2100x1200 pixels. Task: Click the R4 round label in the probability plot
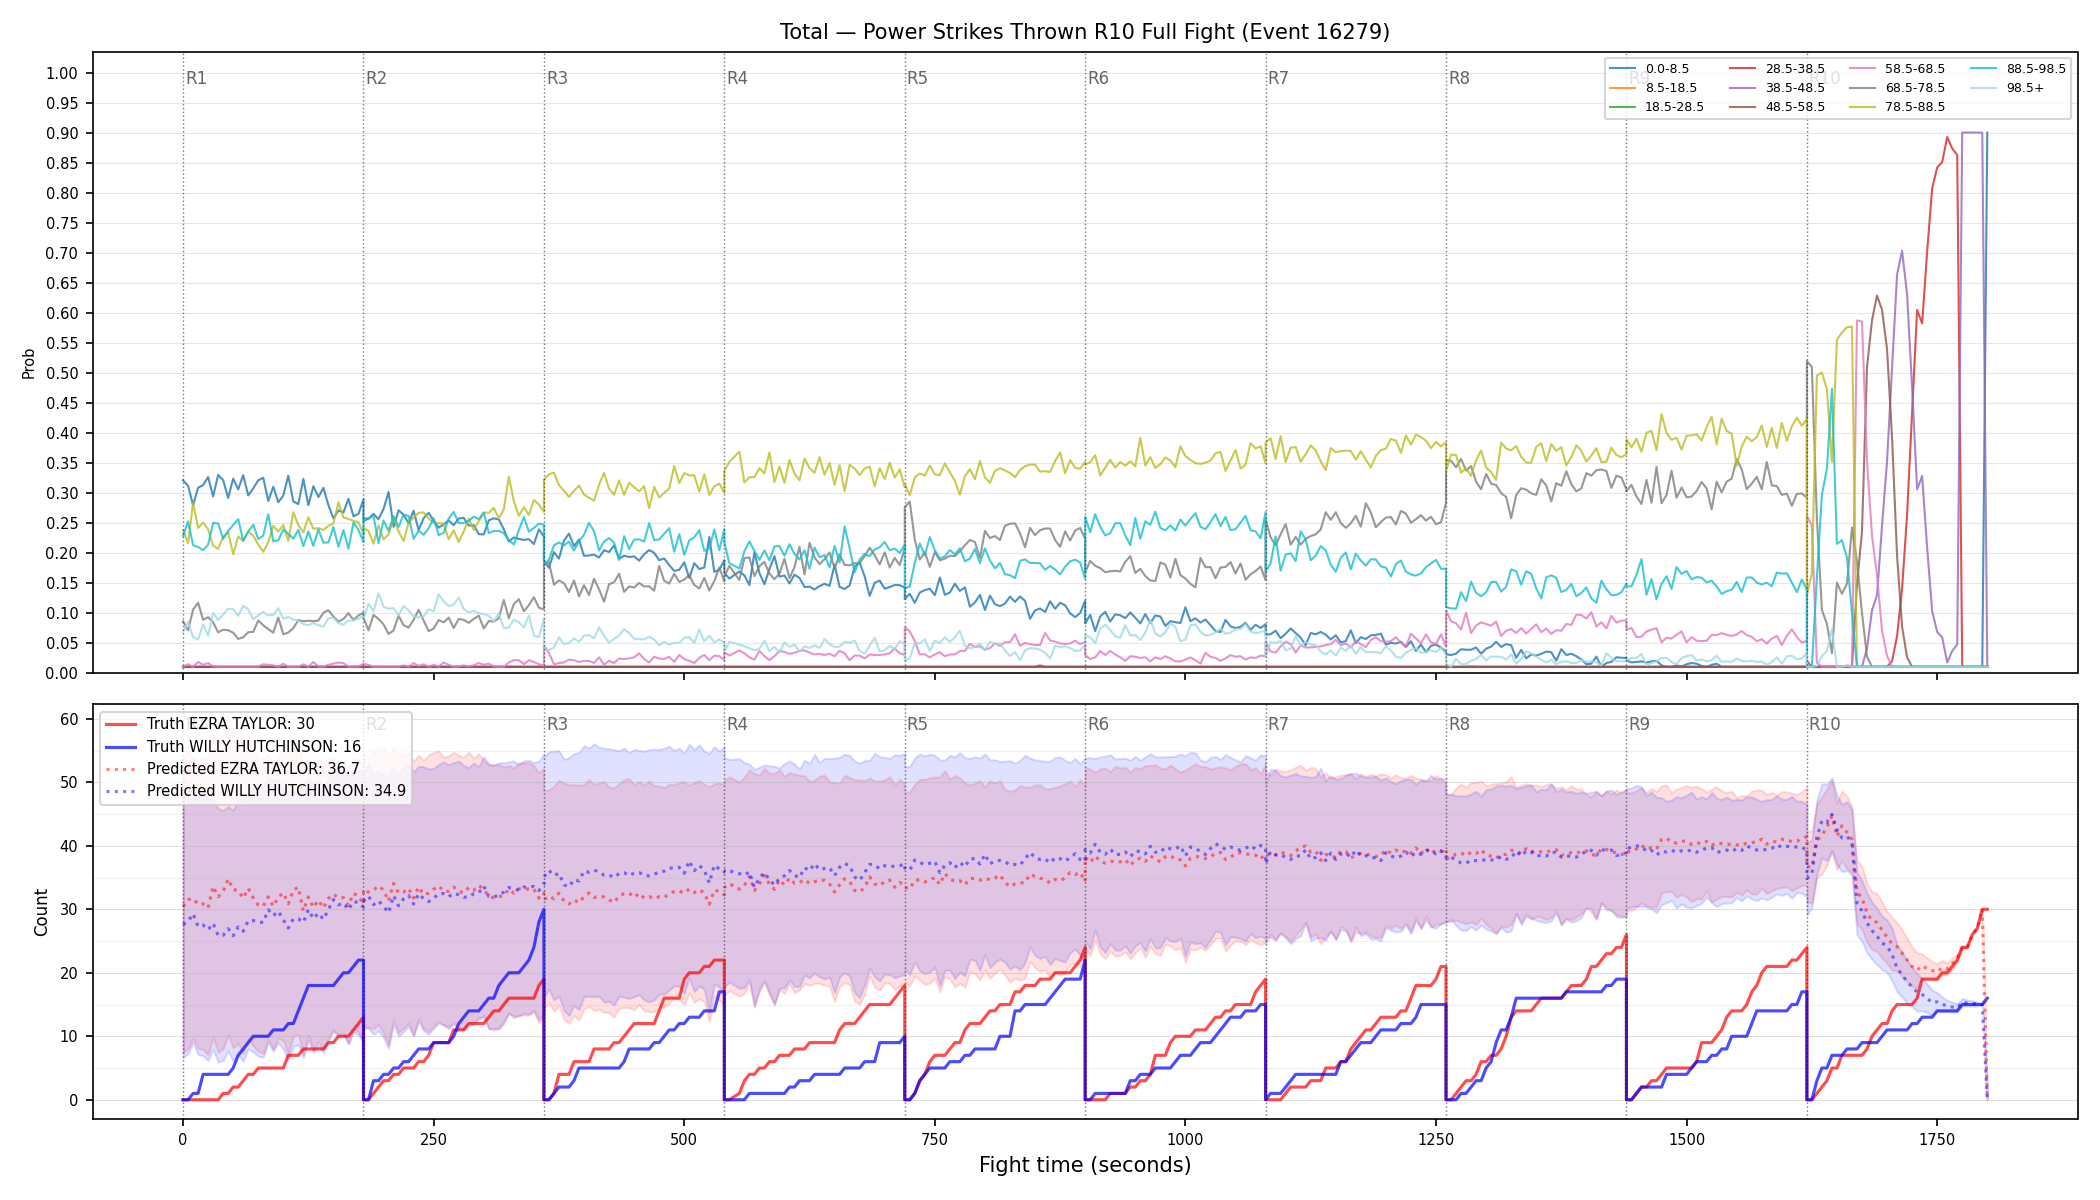737,78
